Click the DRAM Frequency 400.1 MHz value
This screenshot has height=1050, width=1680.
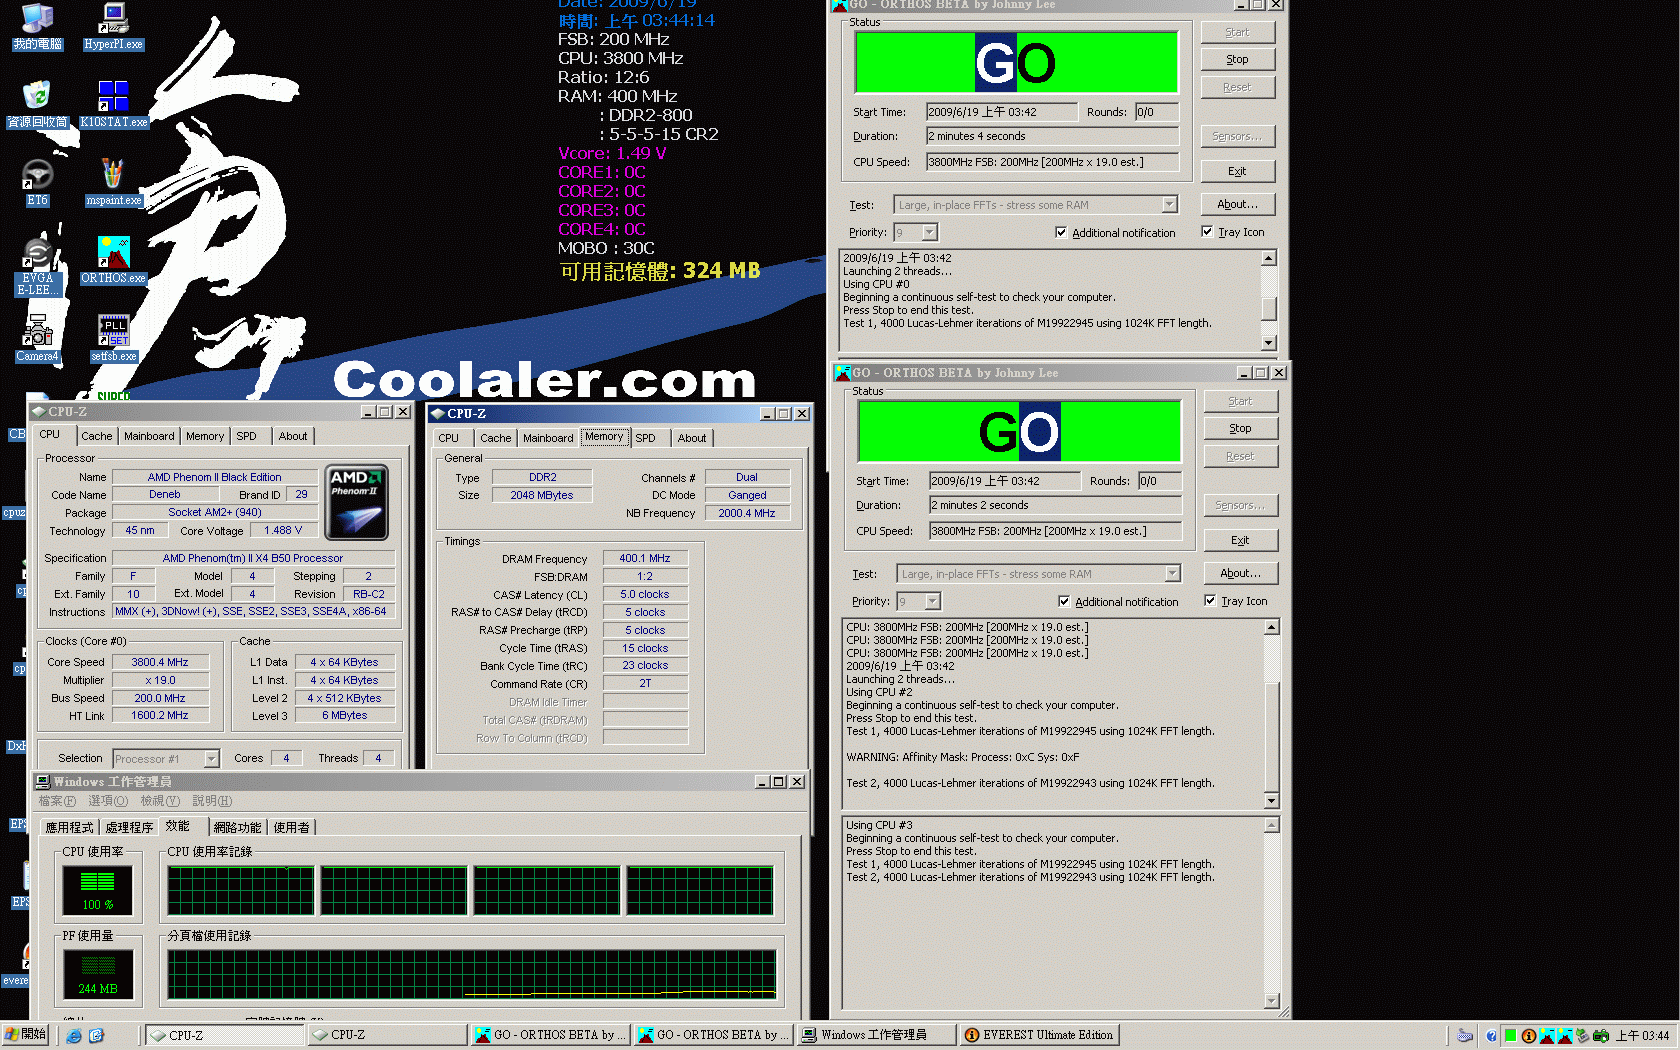click(645, 558)
